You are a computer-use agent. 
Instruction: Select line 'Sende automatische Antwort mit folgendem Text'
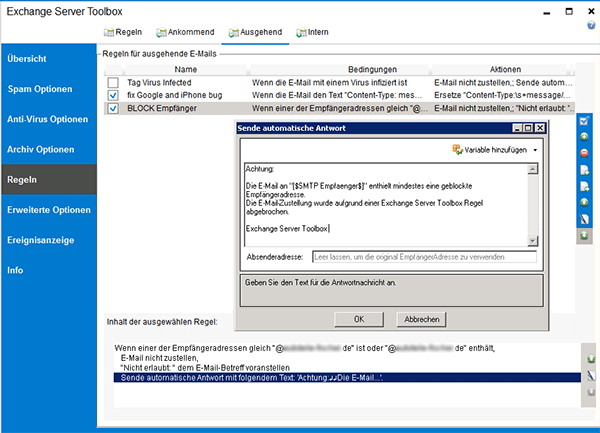pos(347,378)
